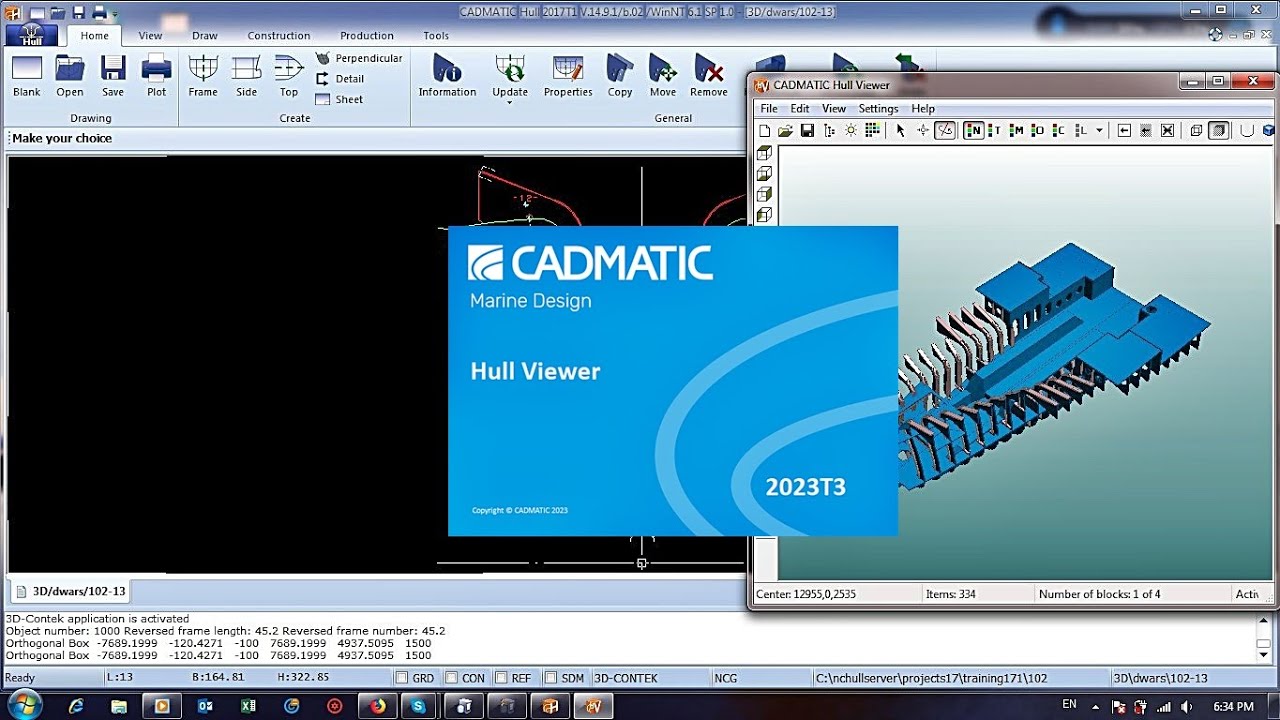1280x720 pixels.
Task: Click the crosshair center tool in Hull Viewer
Action: tap(923, 130)
